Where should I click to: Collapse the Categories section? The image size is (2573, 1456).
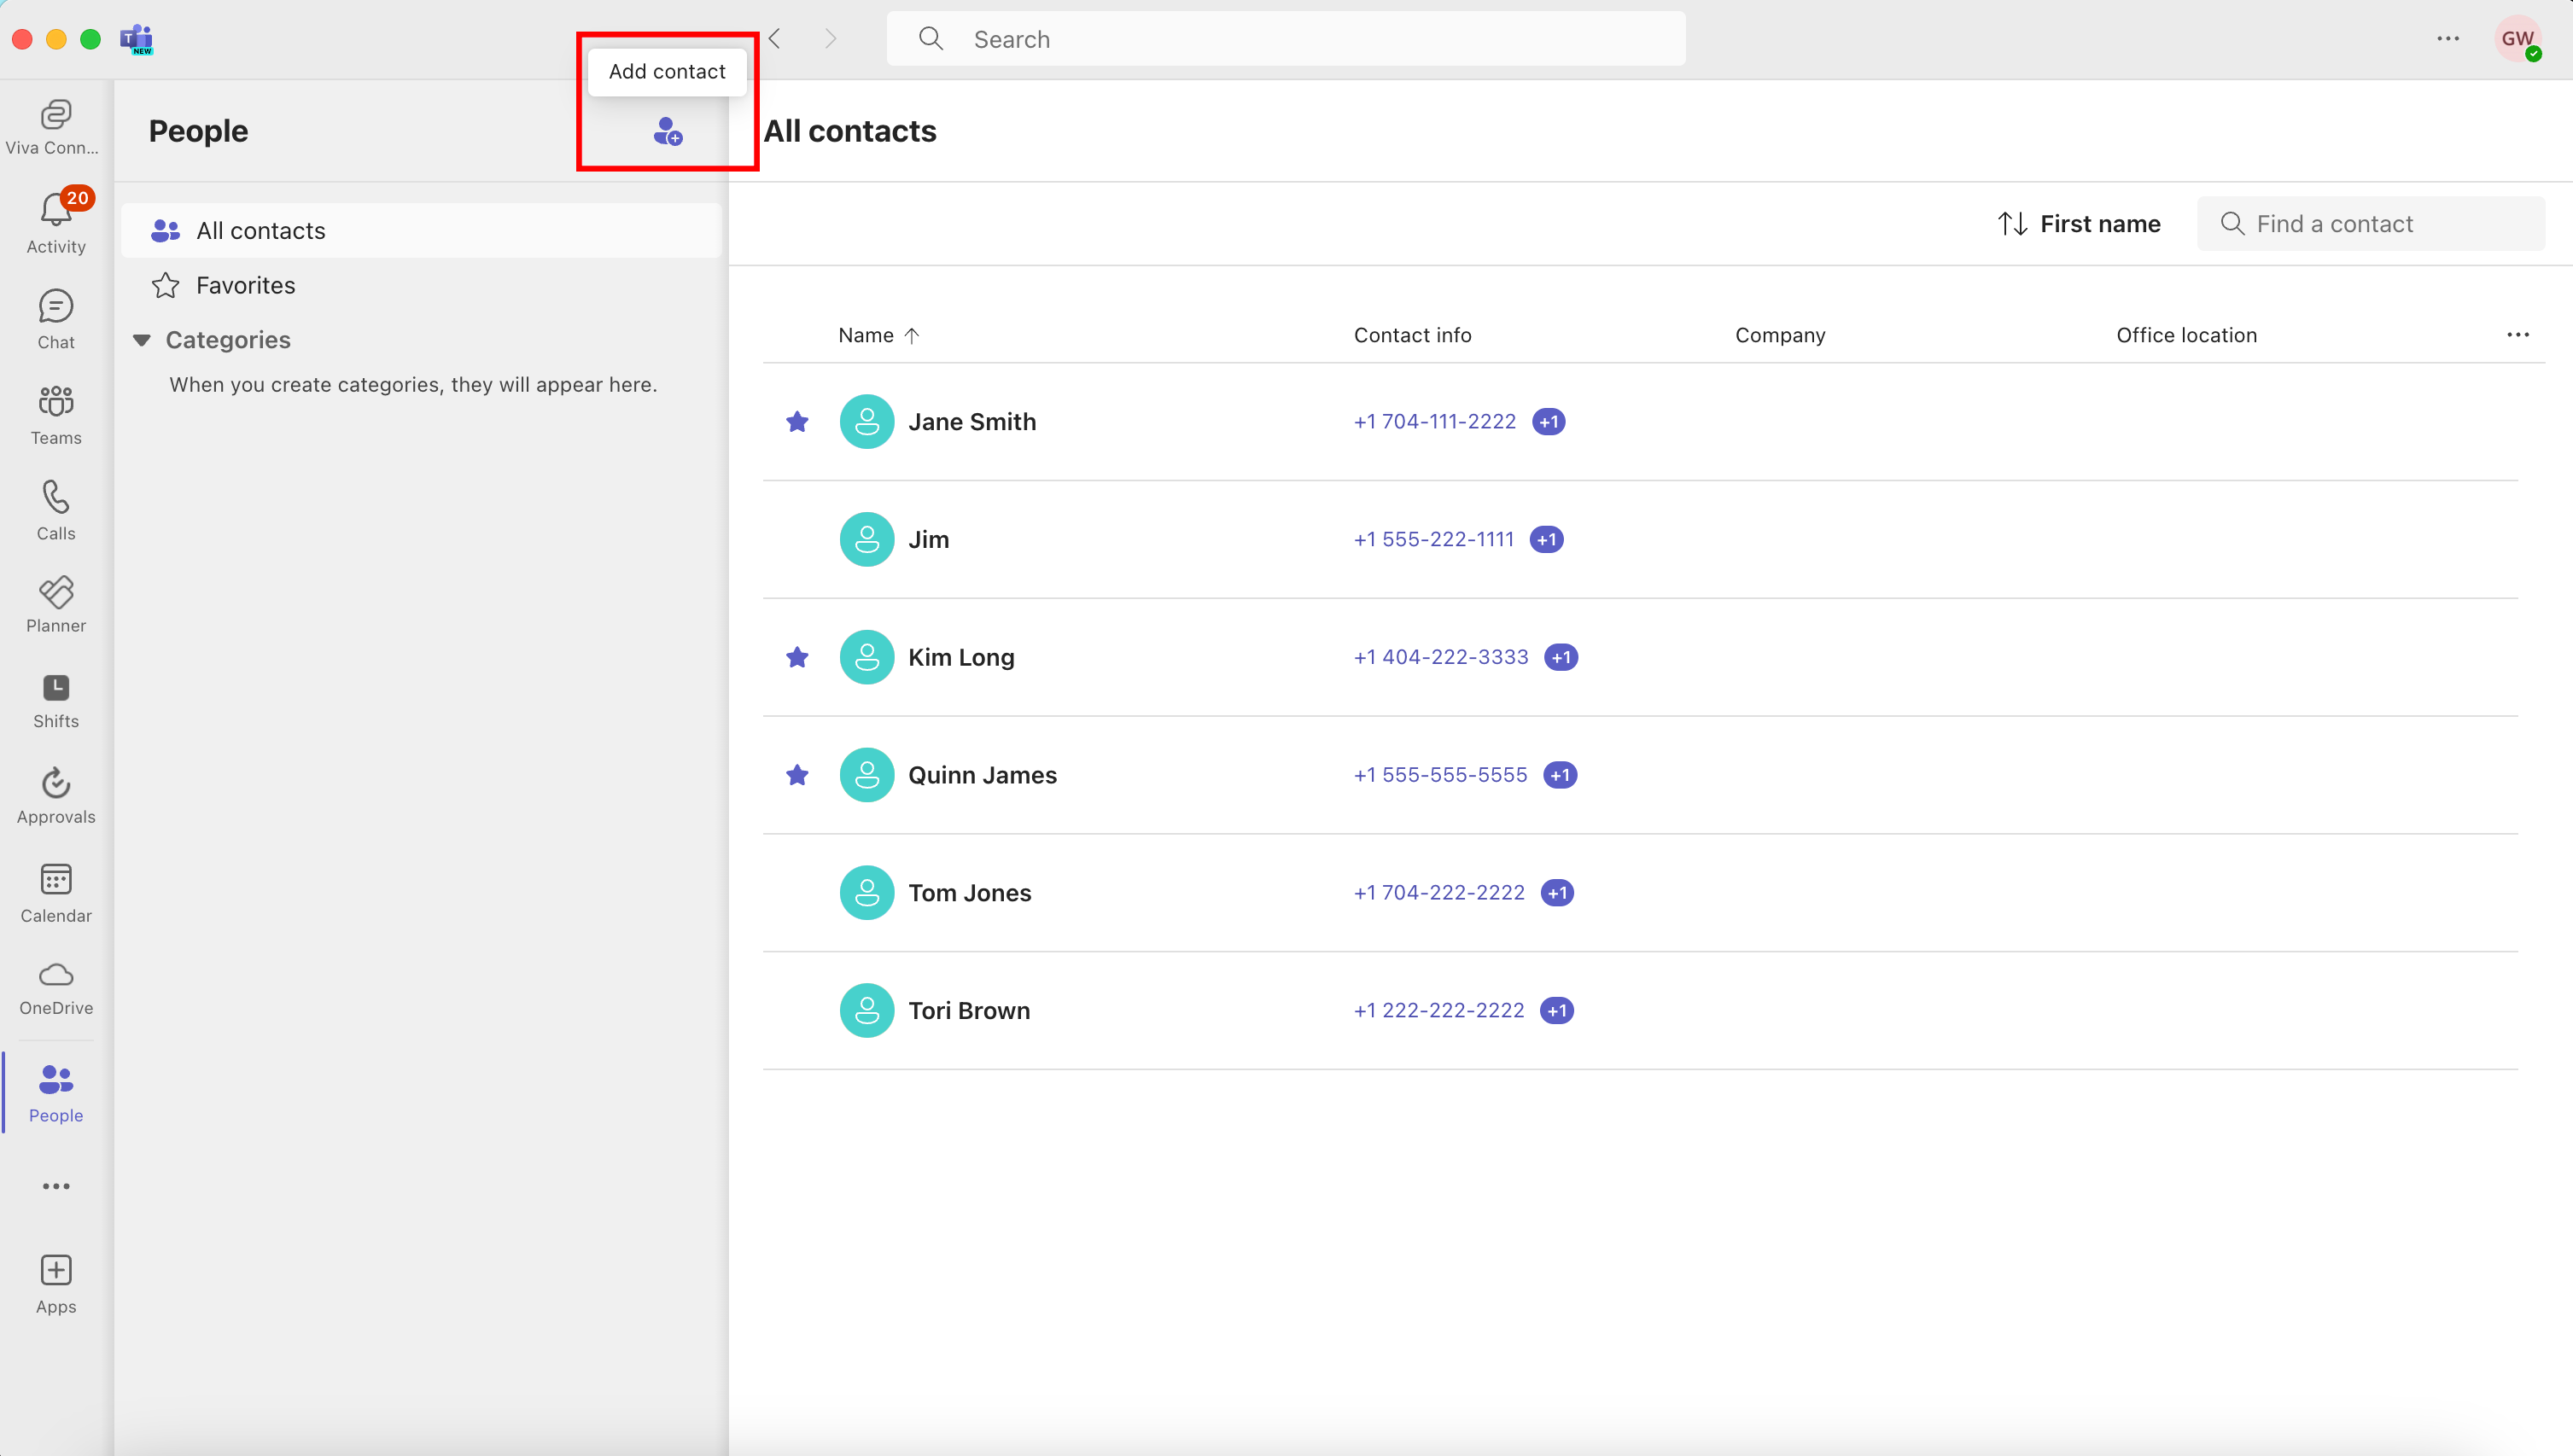point(142,340)
